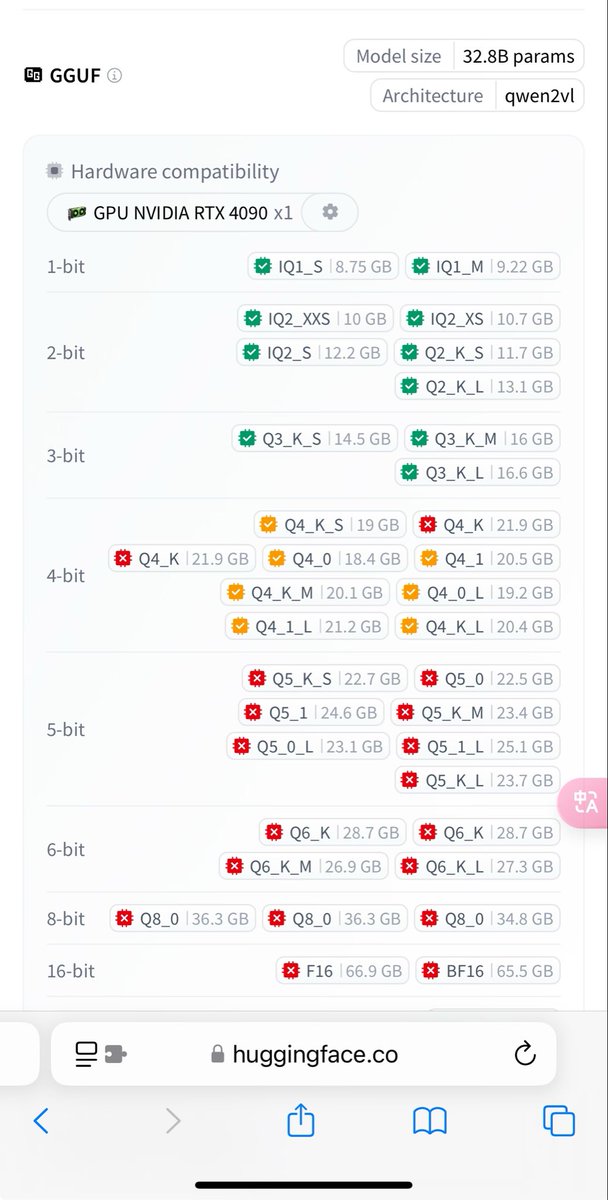
Task: Open hardware settings gear icon
Action: (329, 212)
